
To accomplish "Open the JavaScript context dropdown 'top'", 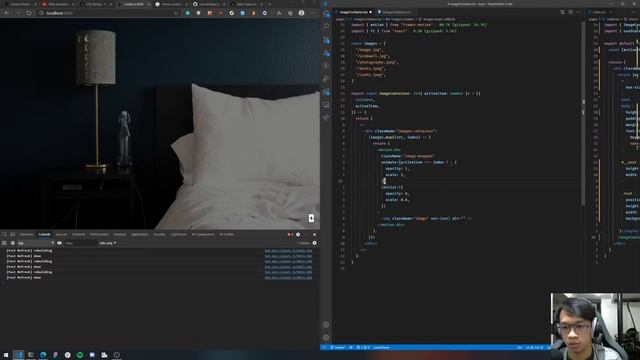I will click(36, 243).
